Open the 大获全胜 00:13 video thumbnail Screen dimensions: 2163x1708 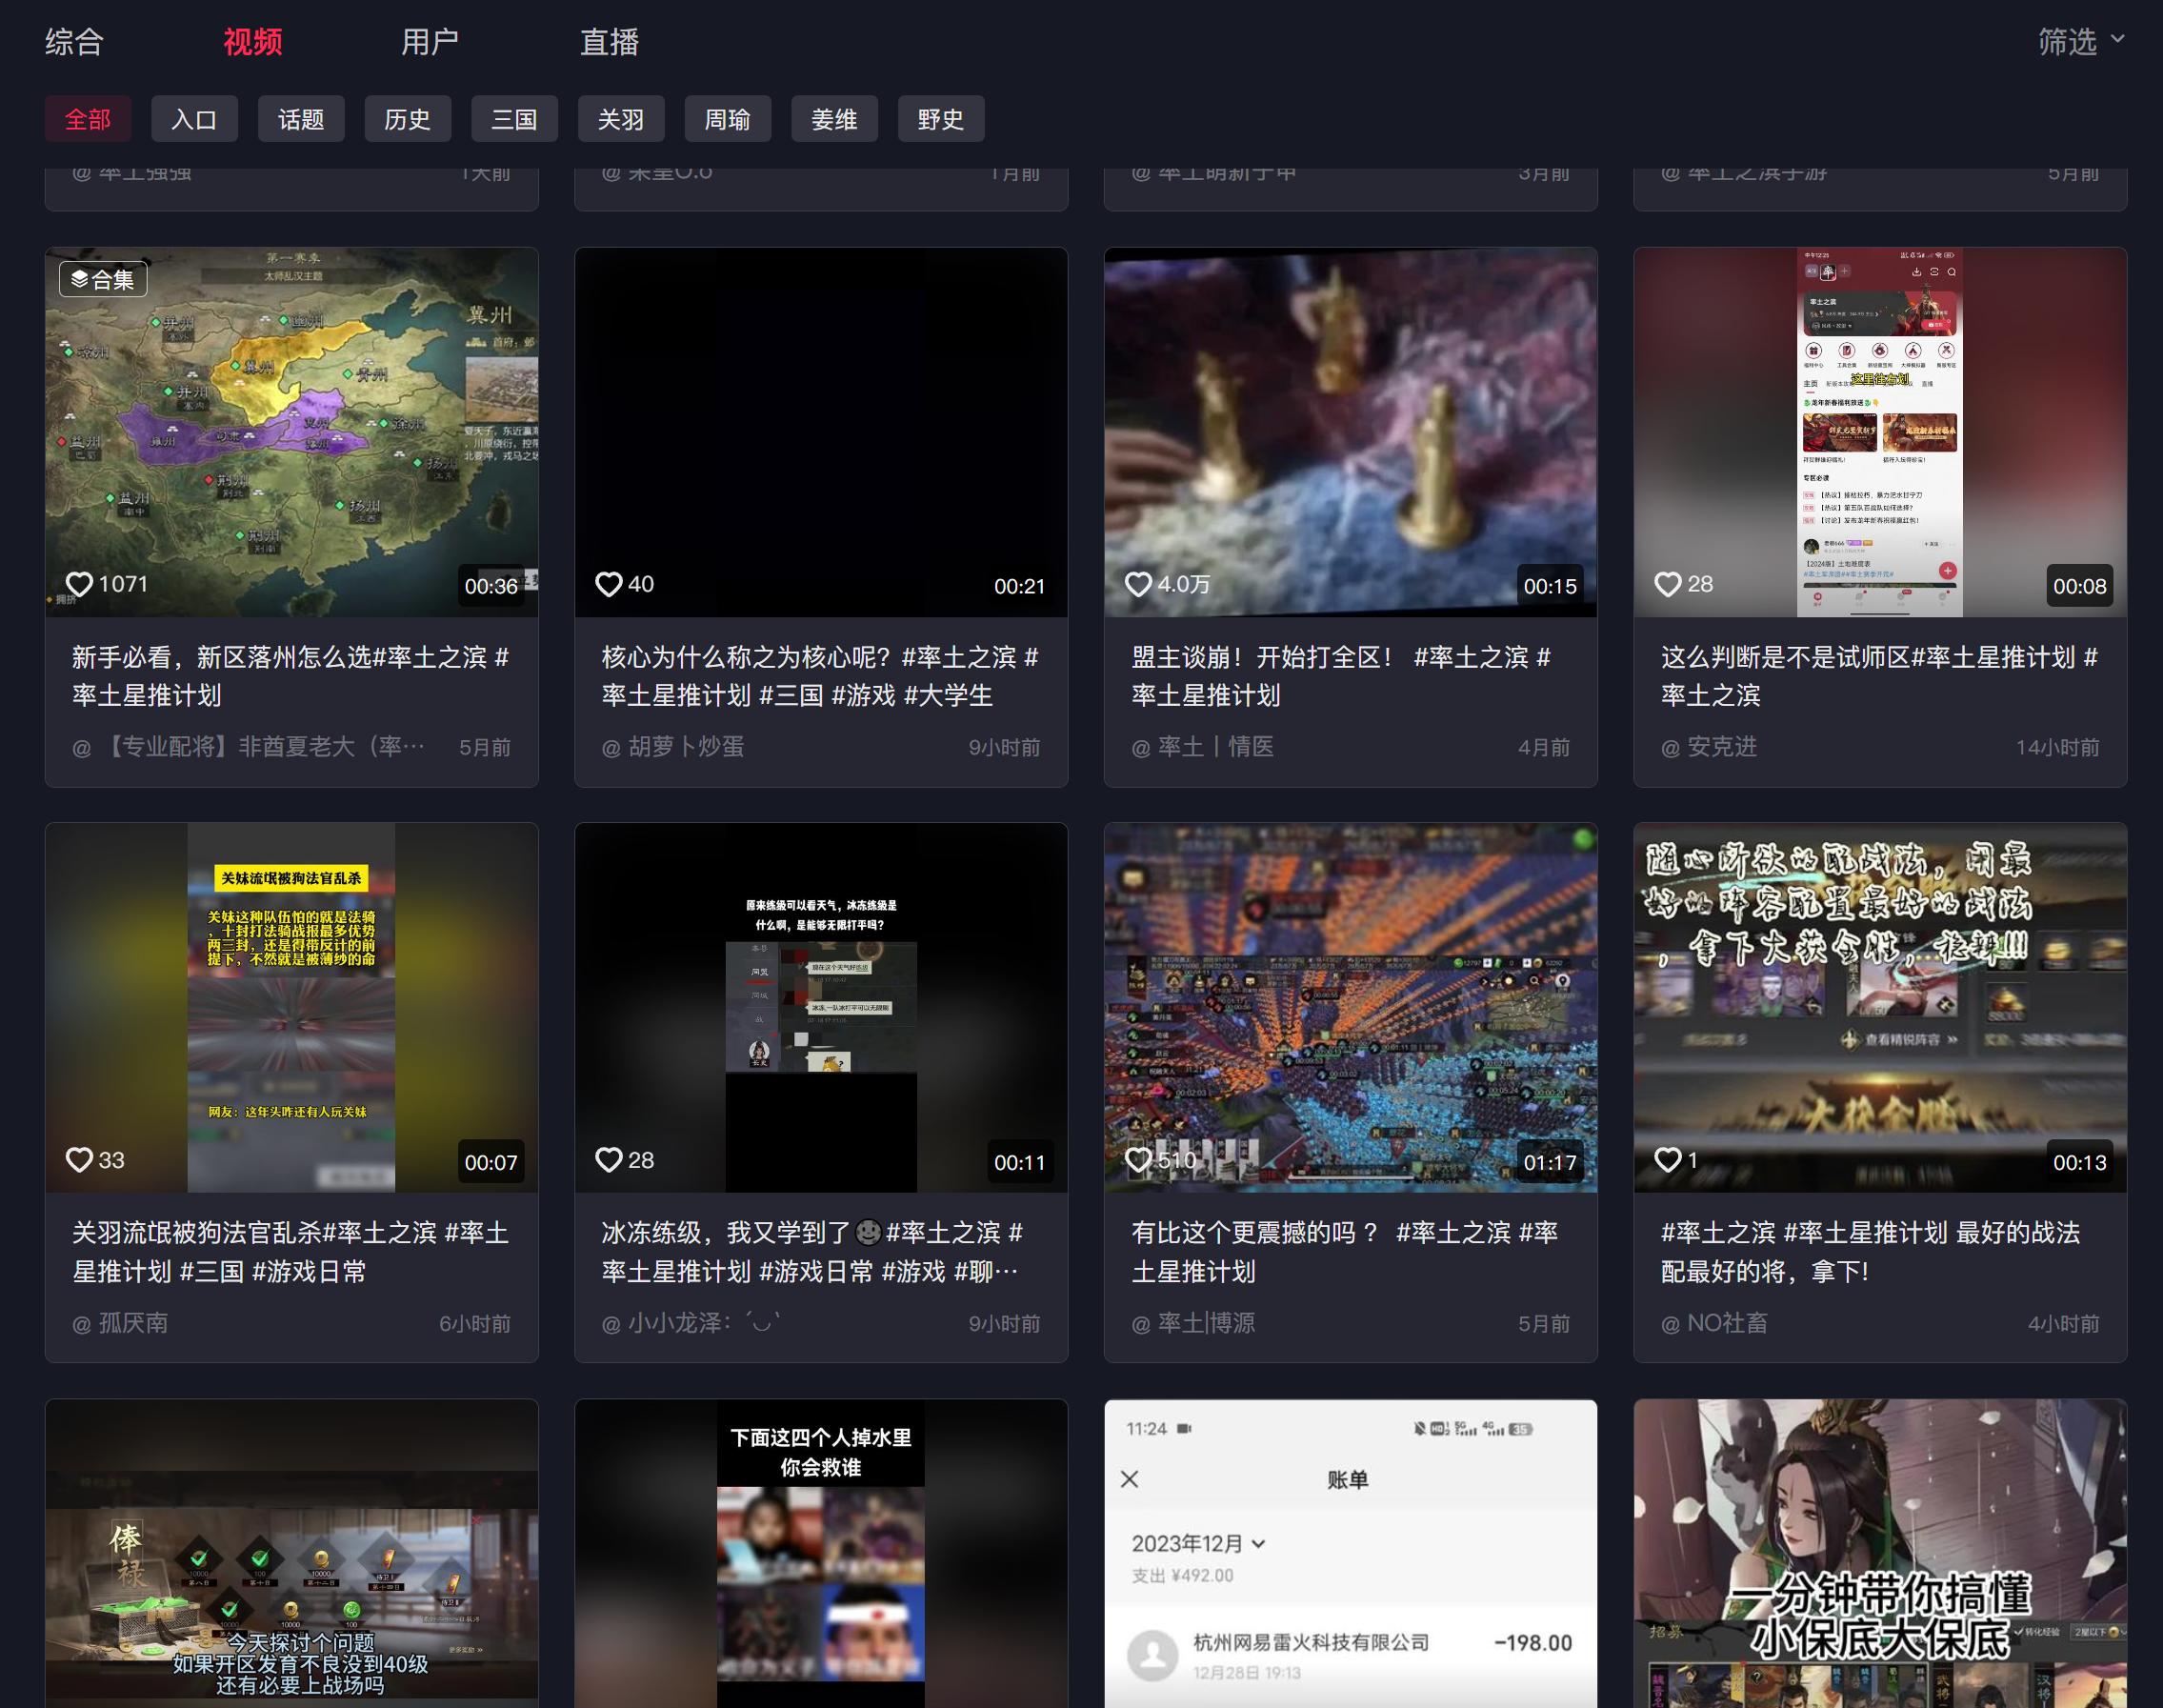pos(1880,1008)
